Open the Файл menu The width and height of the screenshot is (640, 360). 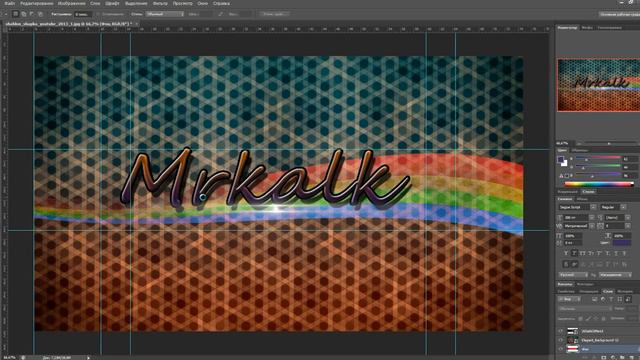10,3
